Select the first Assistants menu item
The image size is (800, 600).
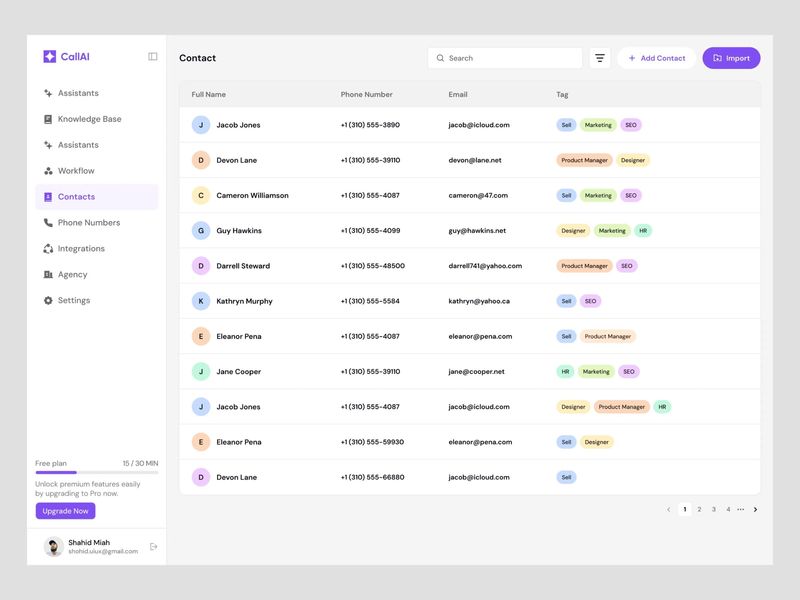tap(78, 93)
